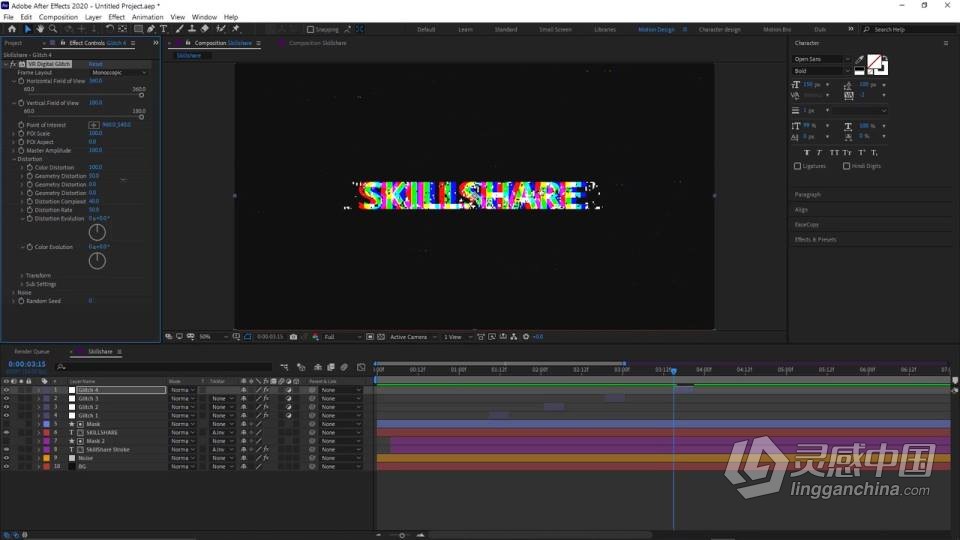Collapse the Distortion property group

pyautogui.click(x=14, y=159)
